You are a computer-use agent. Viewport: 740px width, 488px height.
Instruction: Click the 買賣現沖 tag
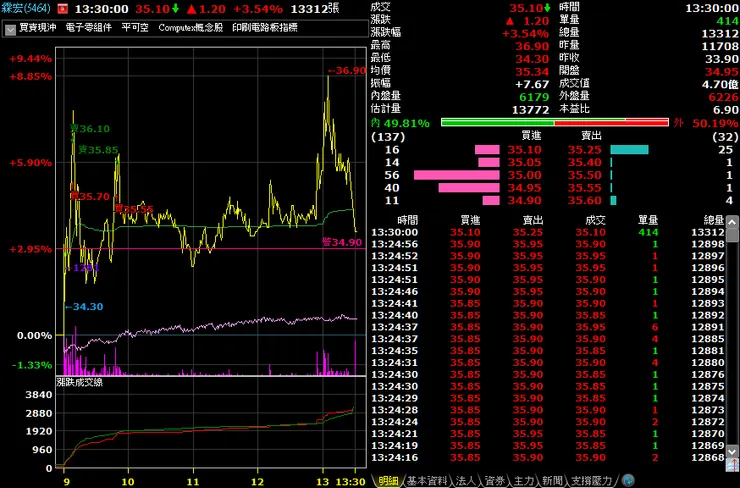[x=38, y=28]
